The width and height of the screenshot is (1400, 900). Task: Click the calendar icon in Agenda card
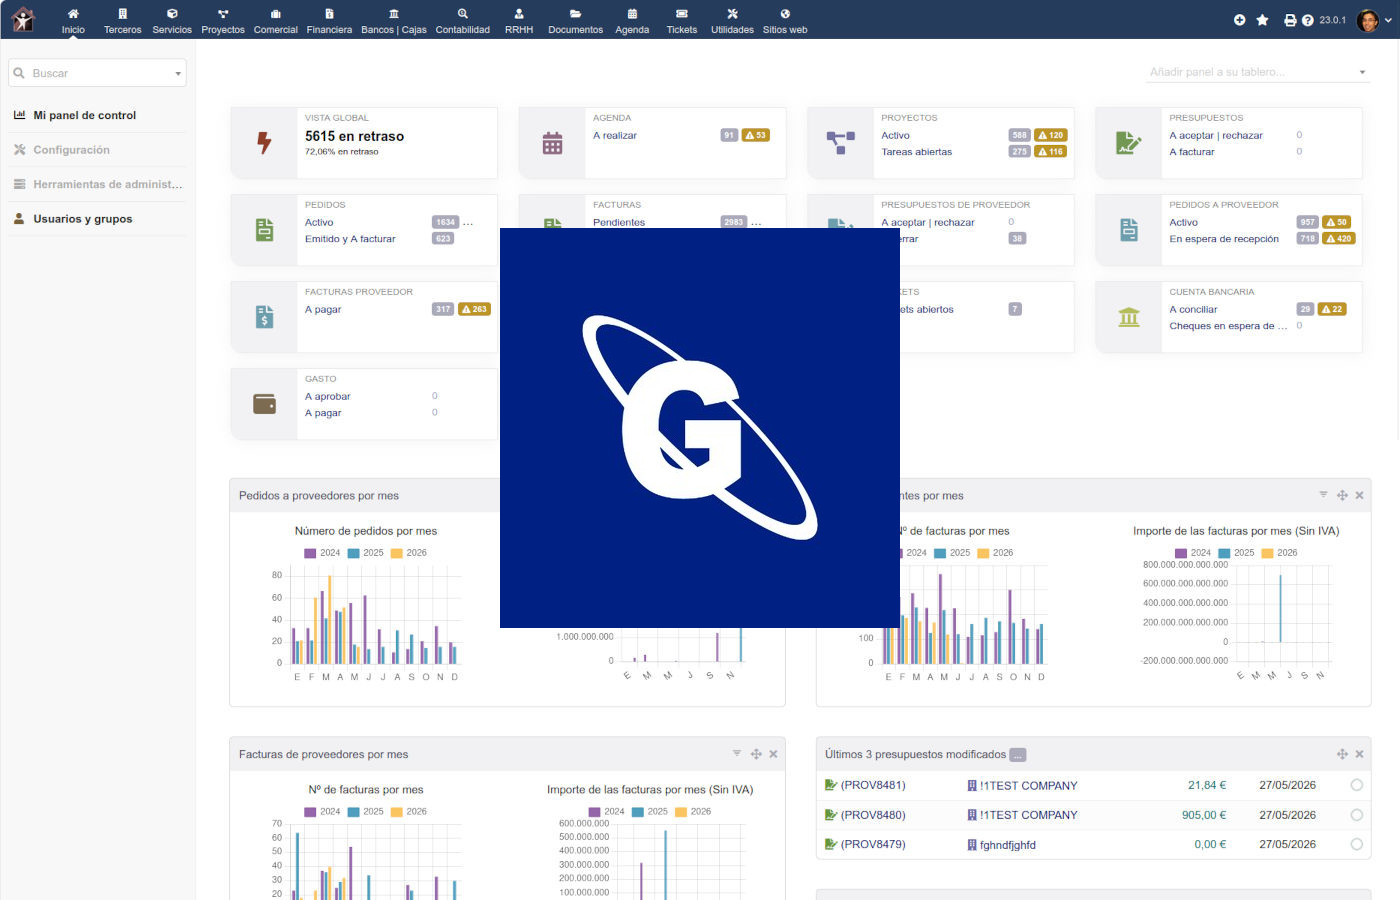[x=552, y=143]
